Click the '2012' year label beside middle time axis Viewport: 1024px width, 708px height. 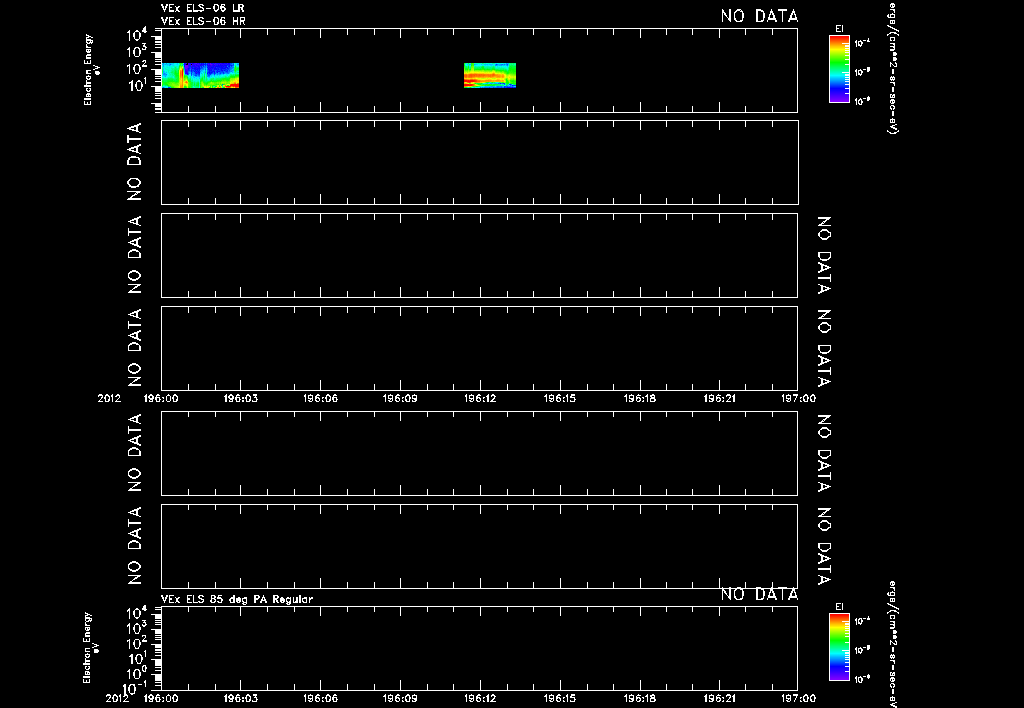pos(109,398)
